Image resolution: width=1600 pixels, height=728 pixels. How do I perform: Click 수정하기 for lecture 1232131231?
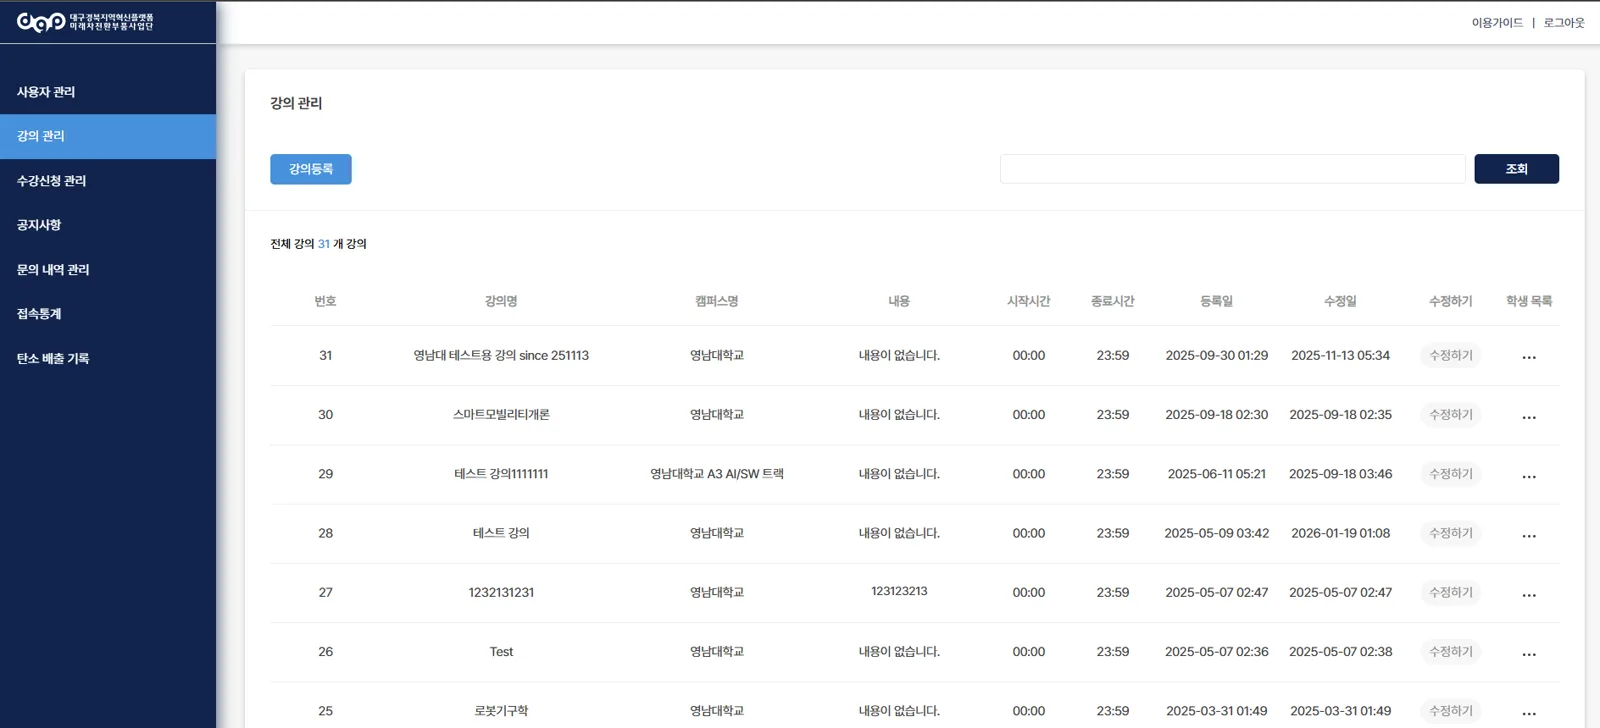[x=1451, y=592]
